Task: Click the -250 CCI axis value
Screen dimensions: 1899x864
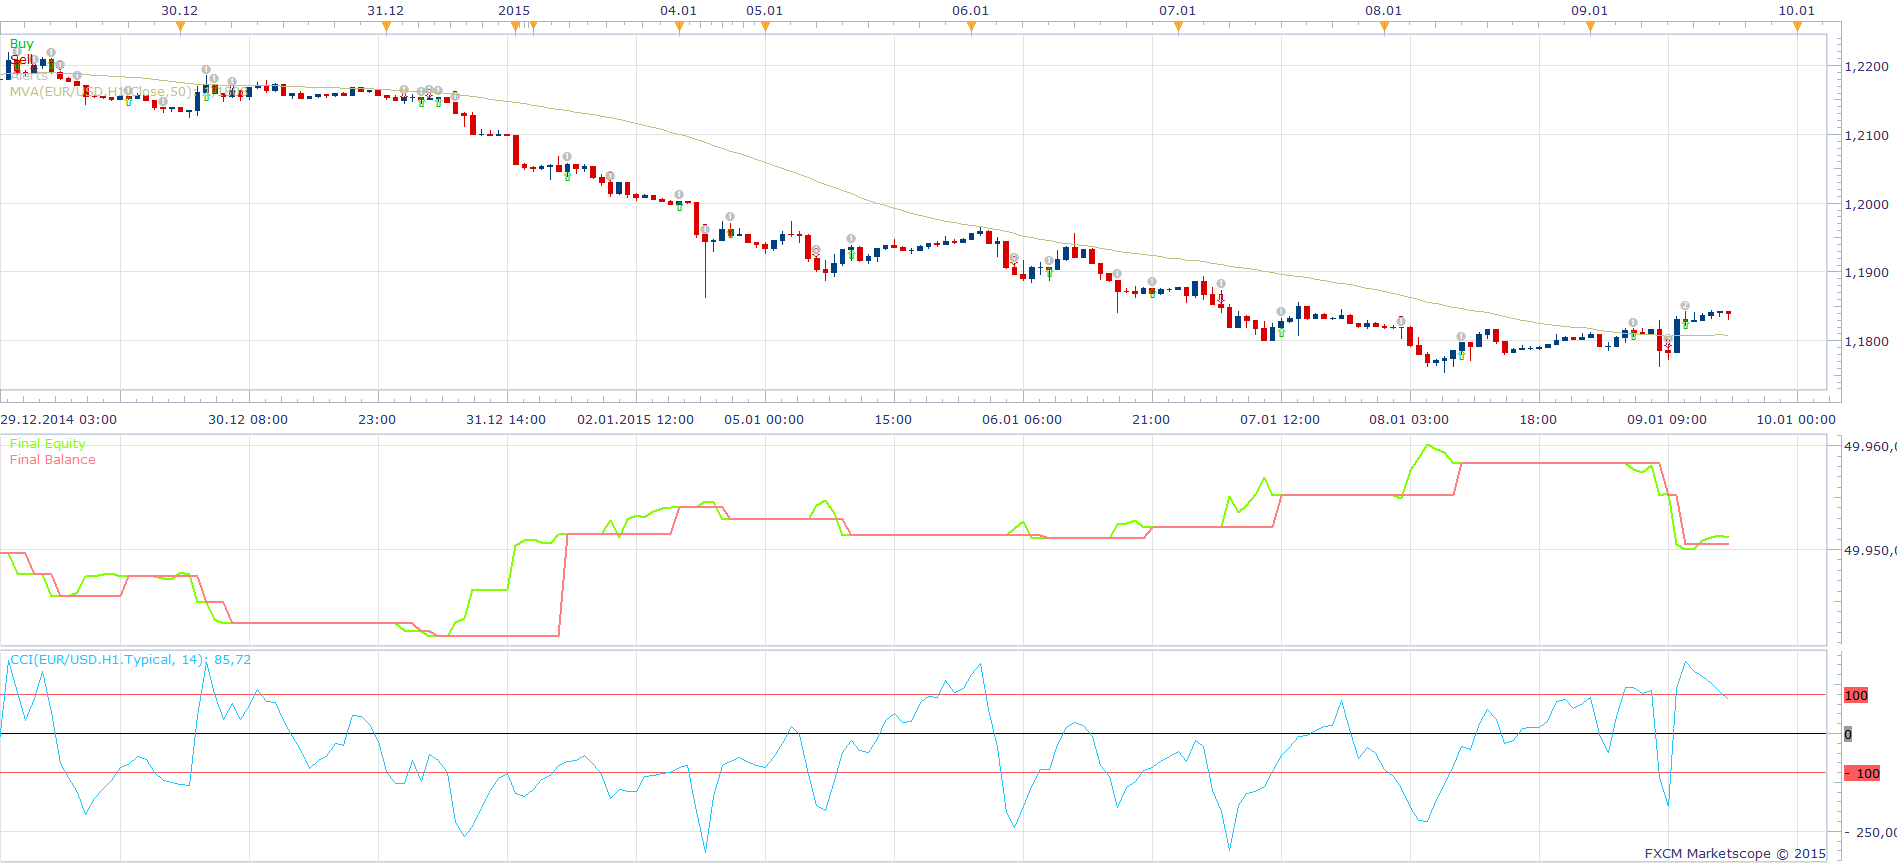Action: click(1871, 832)
